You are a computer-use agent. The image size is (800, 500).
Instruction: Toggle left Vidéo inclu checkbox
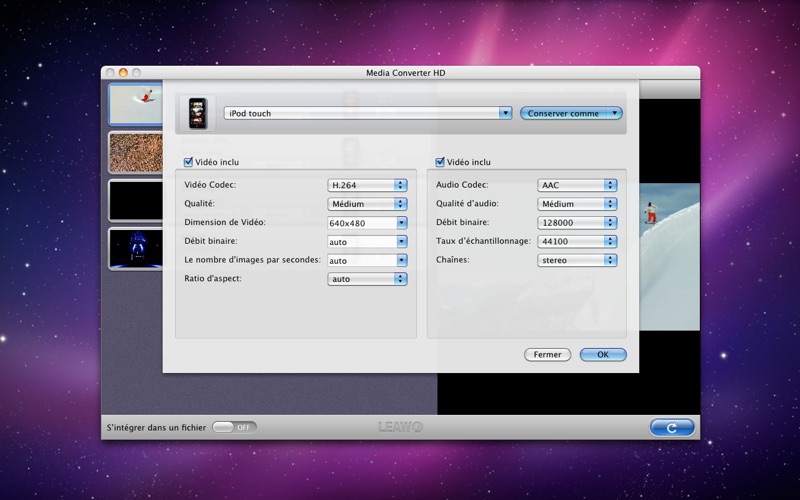188,162
